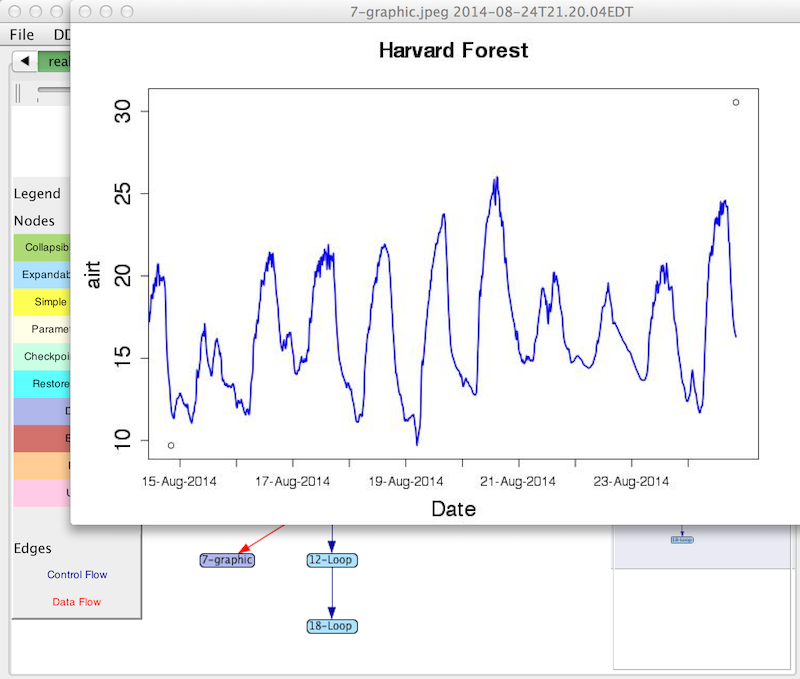Click the Expandable legend swatch
Viewport: 800px width, 679px height.
pyautogui.click(x=42, y=274)
